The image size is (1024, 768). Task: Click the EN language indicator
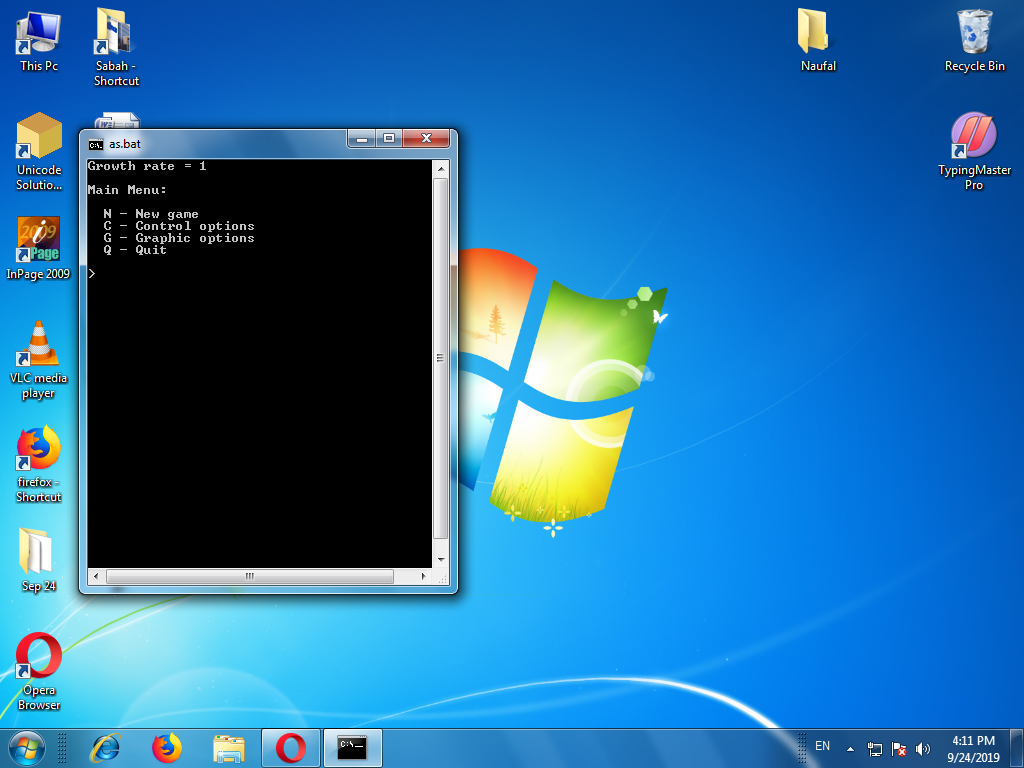(x=822, y=746)
